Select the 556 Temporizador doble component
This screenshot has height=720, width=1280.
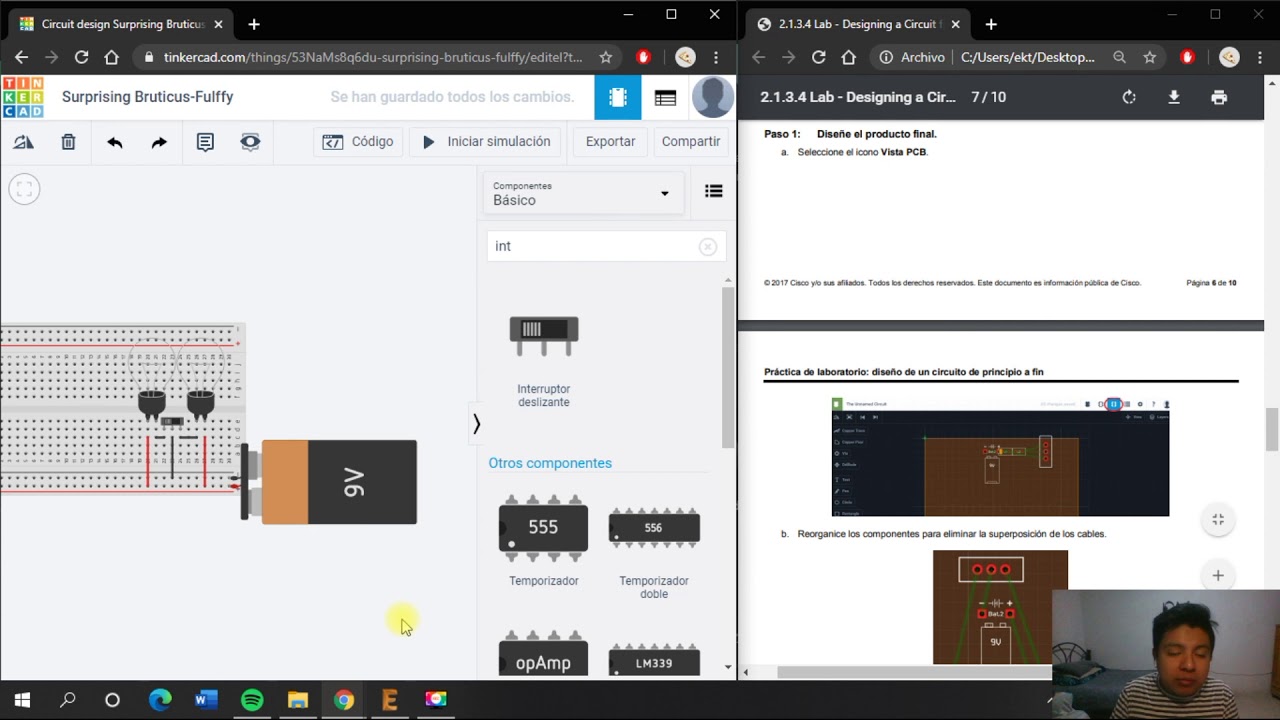tap(654, 546)
